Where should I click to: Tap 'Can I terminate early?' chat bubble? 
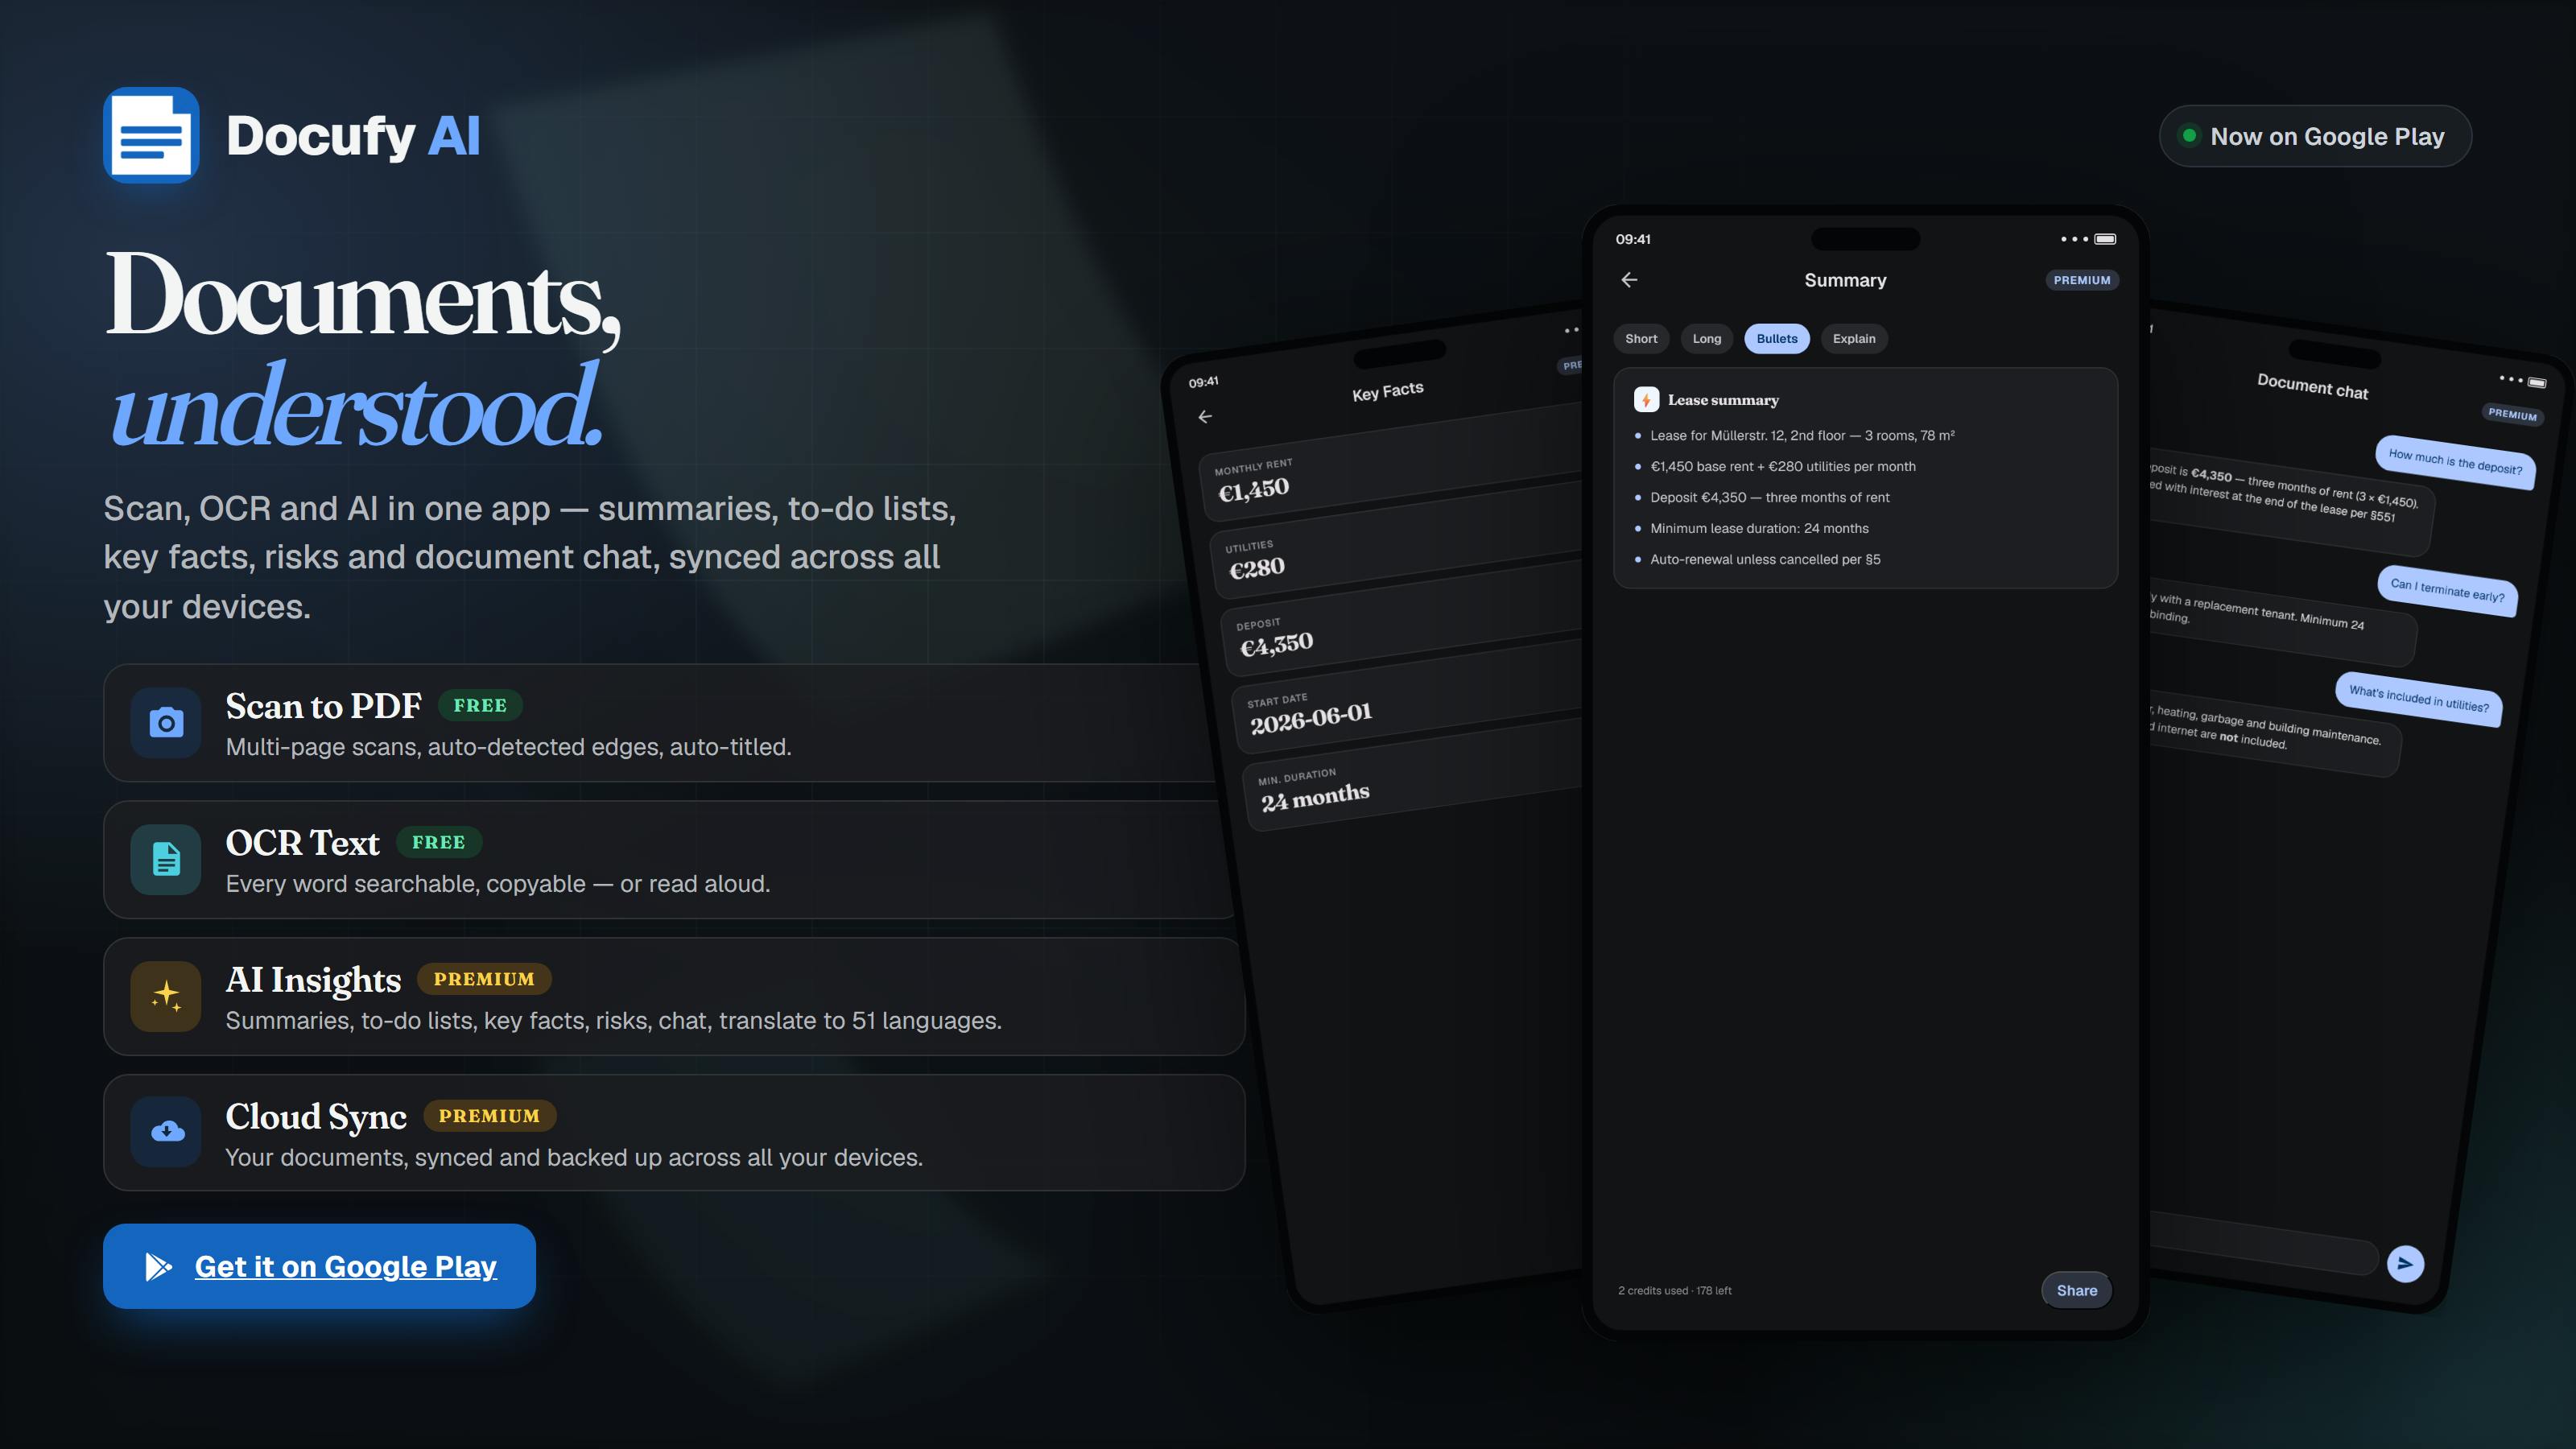(2447, 590)
